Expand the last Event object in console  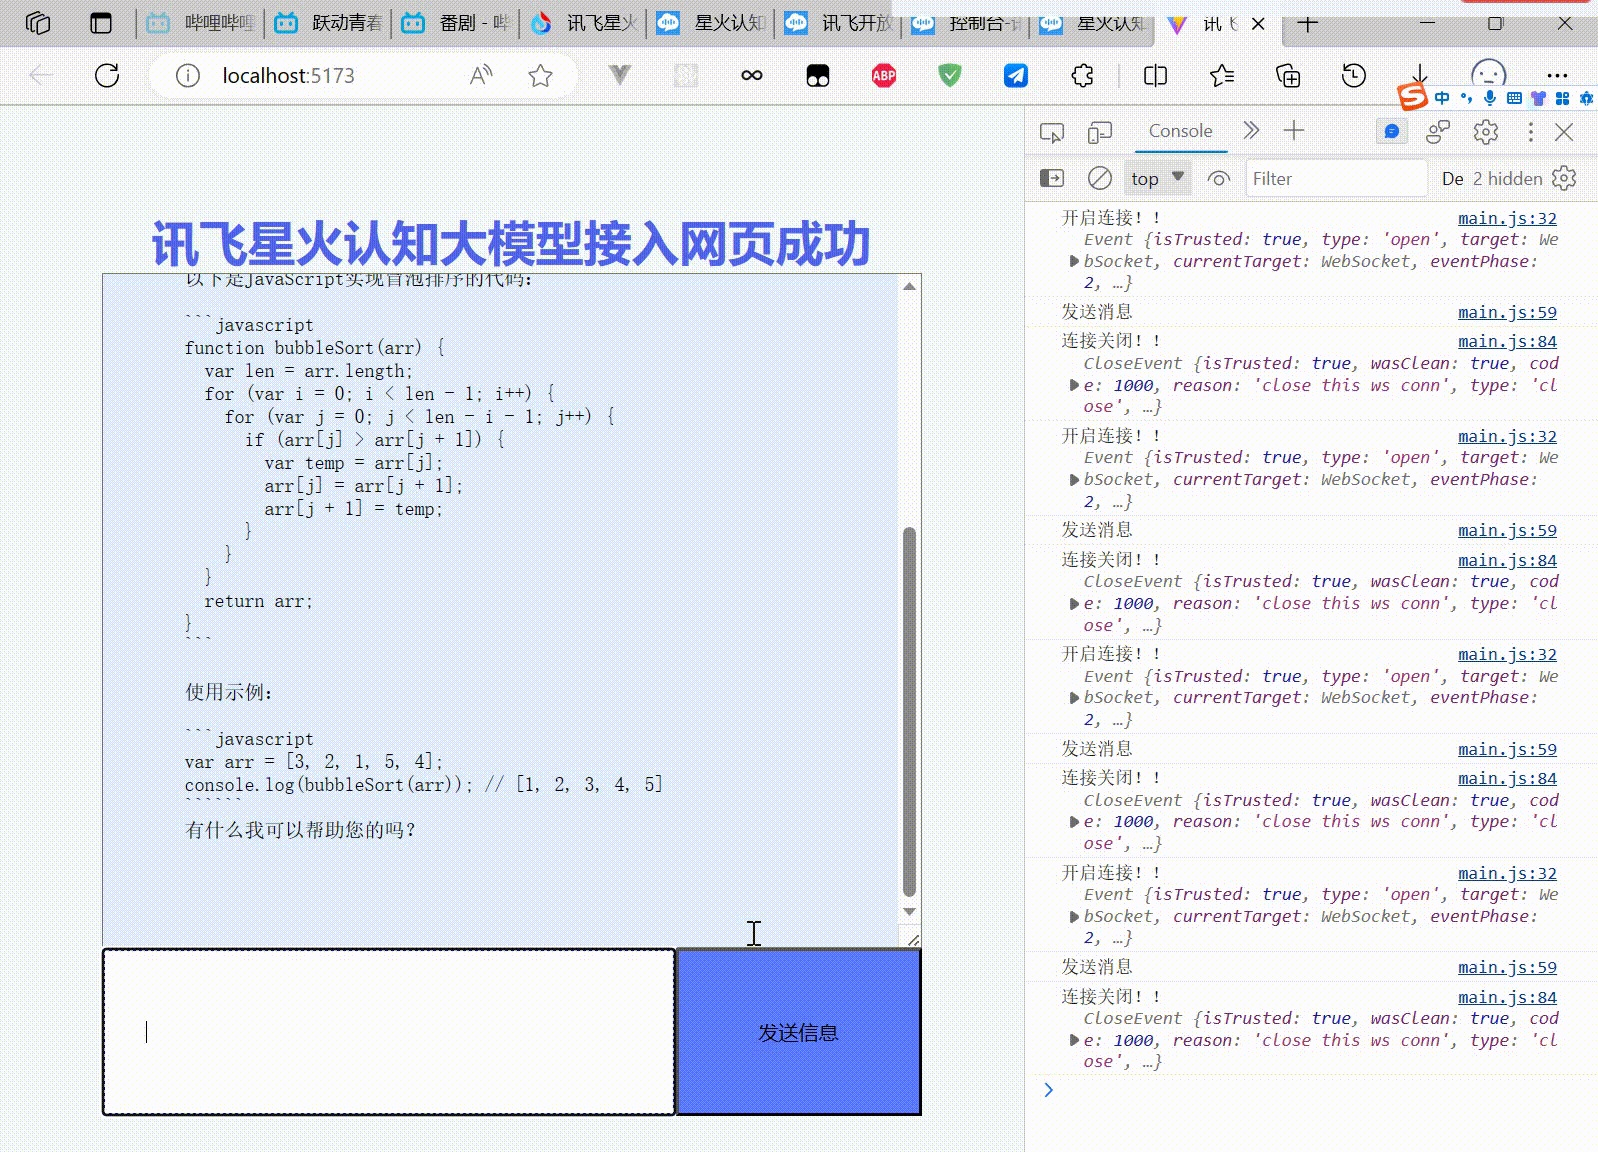click(x=1074, y=916)
